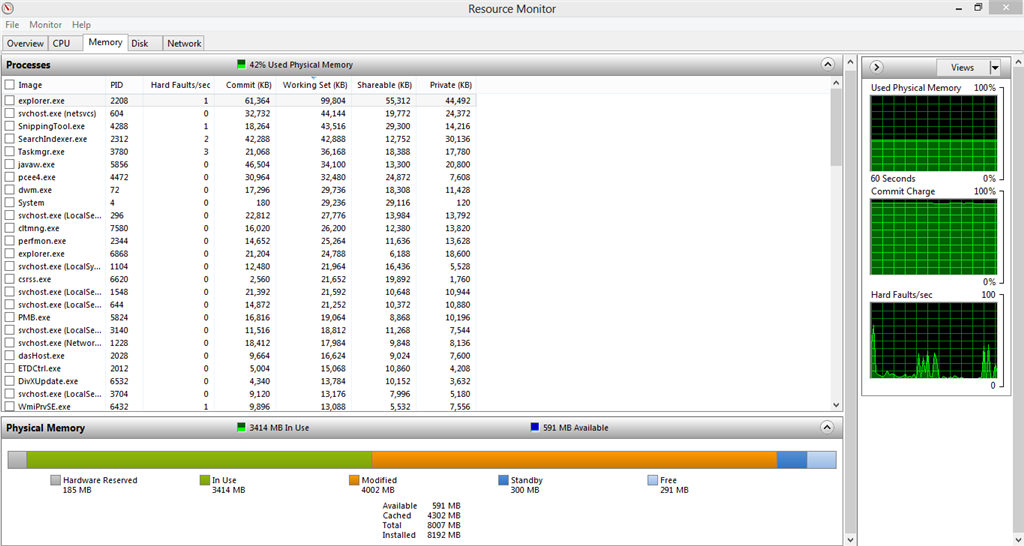Switch to the CPU tab
1024x546 pixels.
point(61,43)
